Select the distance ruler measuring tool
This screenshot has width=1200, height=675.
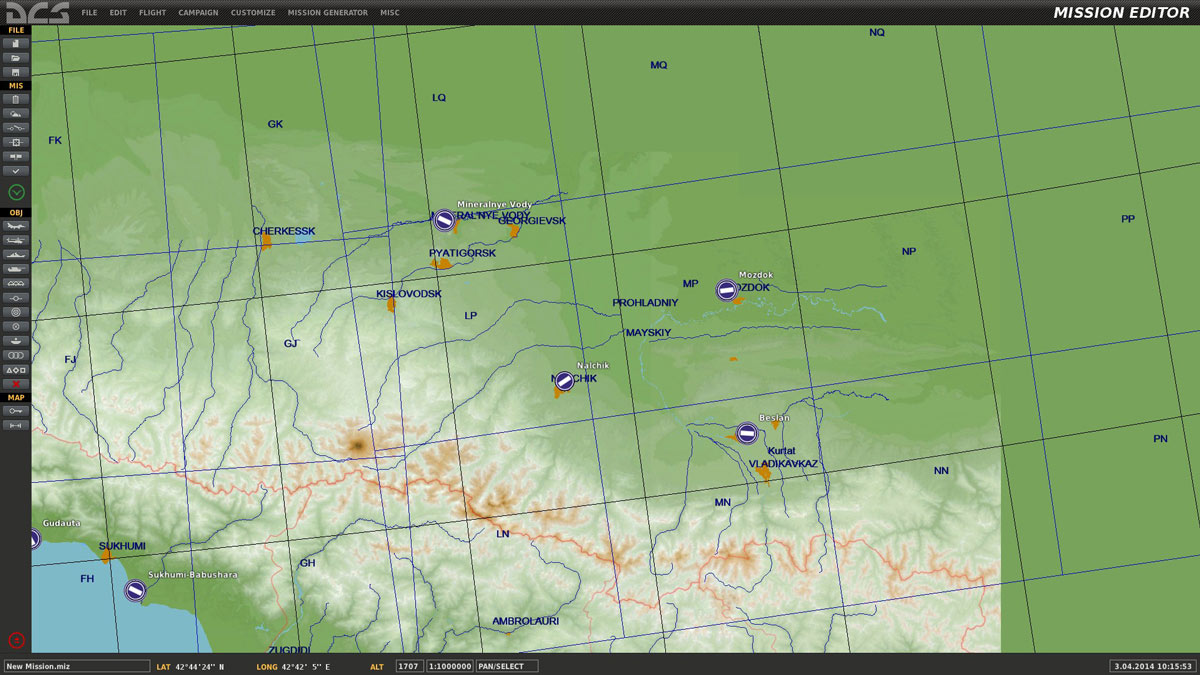coord(16,425)
